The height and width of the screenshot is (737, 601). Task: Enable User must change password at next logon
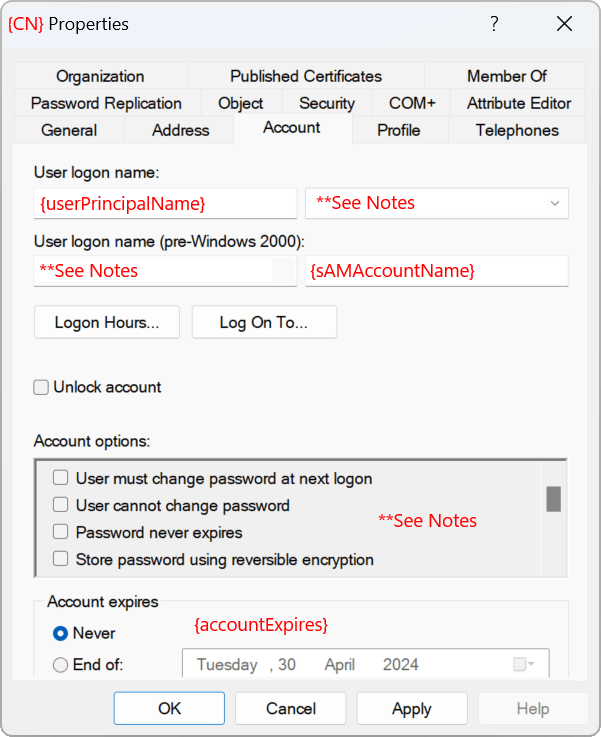[61, 478]
